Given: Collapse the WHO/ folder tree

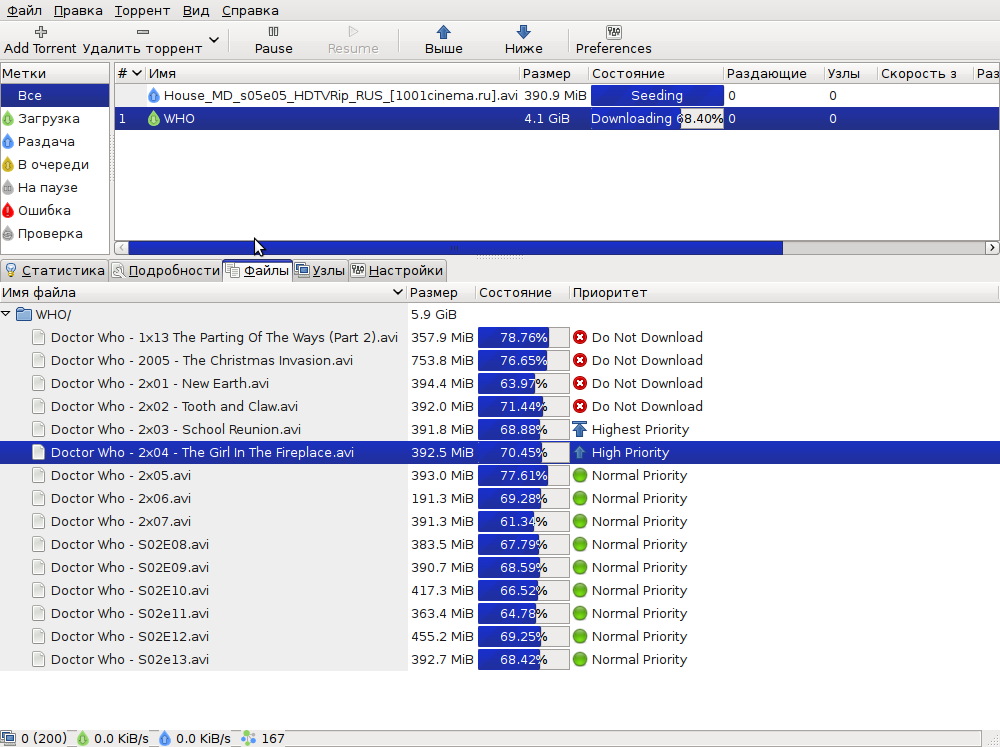Looking at the screenshot, I should pyautogui.click(x=6, y=314).
